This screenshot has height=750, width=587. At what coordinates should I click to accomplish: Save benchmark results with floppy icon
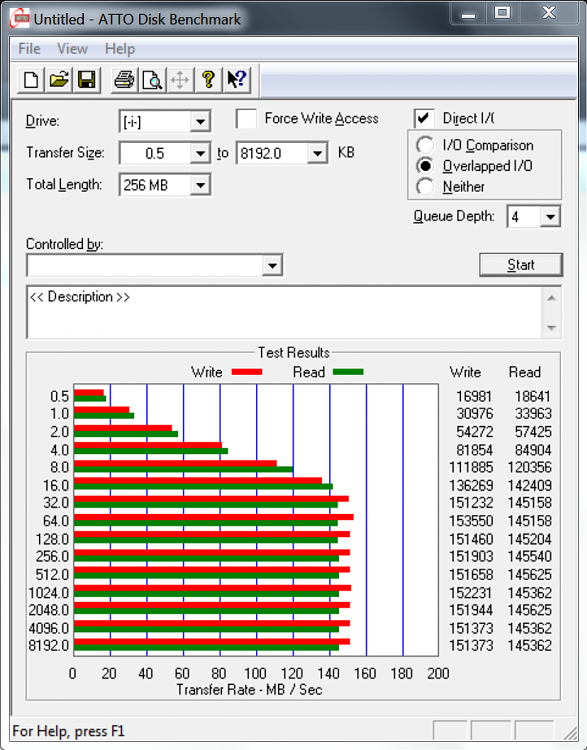pos(87,80)
